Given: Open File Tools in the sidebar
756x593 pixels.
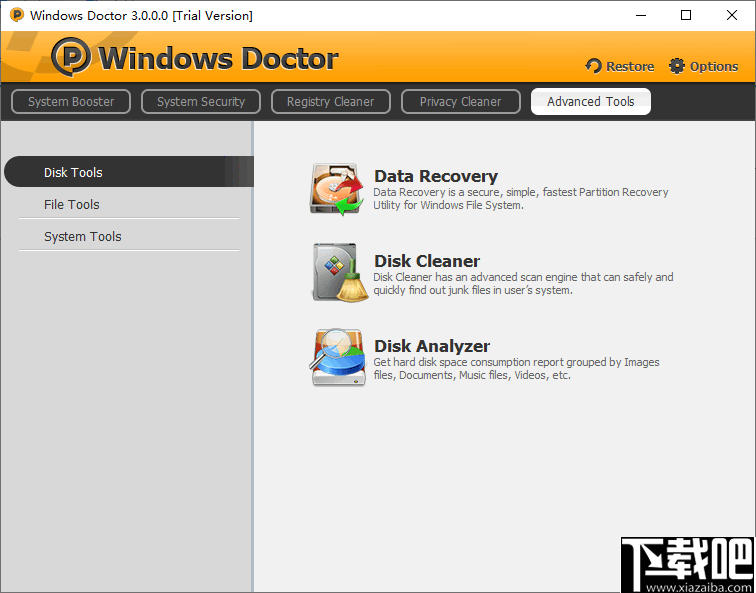Looking at the screenshot, I should click(129, 204).
